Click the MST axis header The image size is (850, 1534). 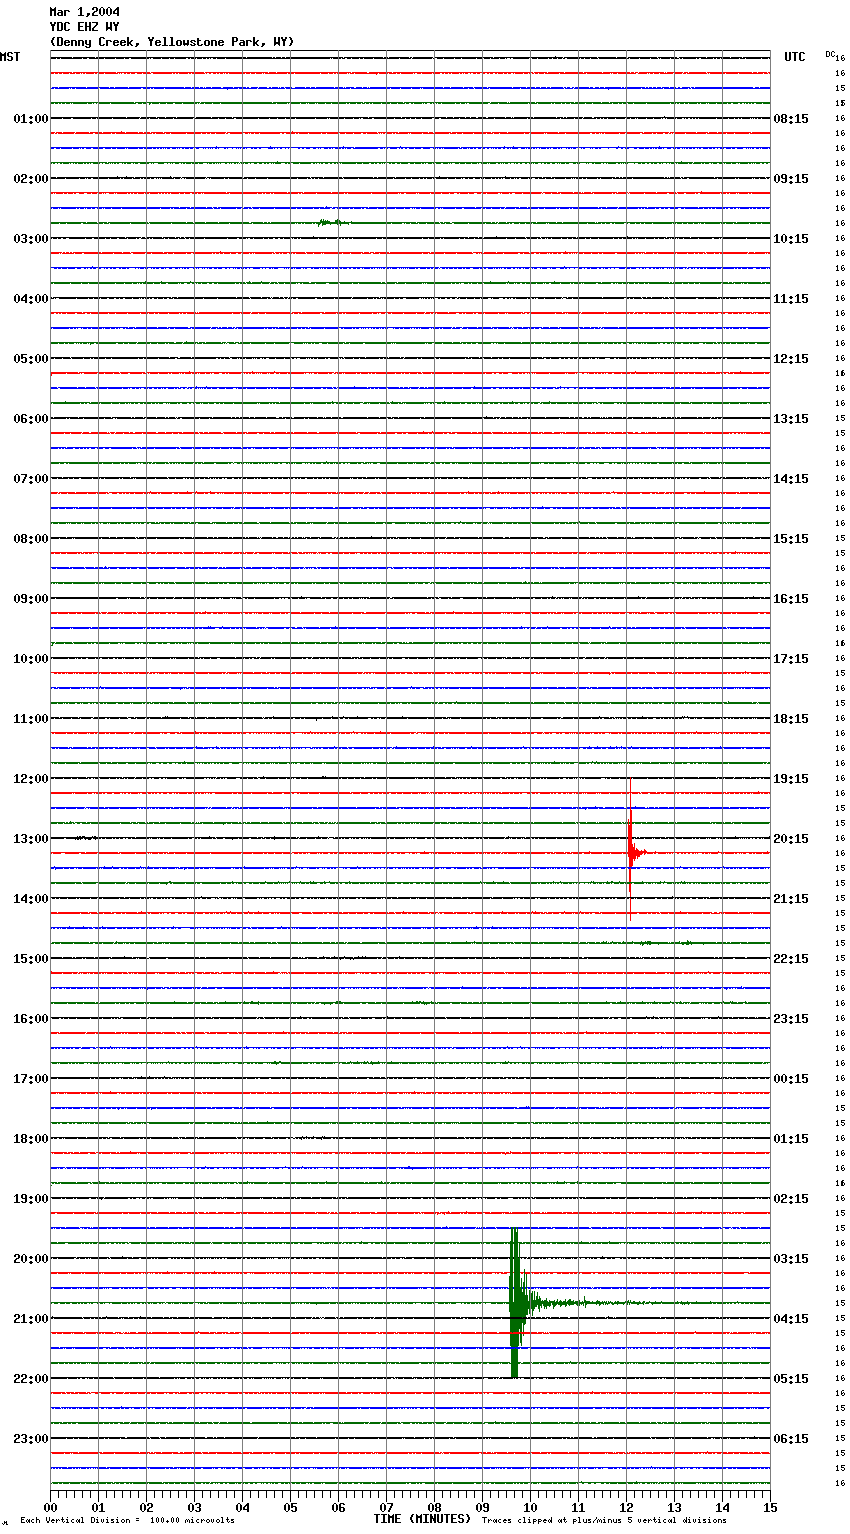[10, 57]
